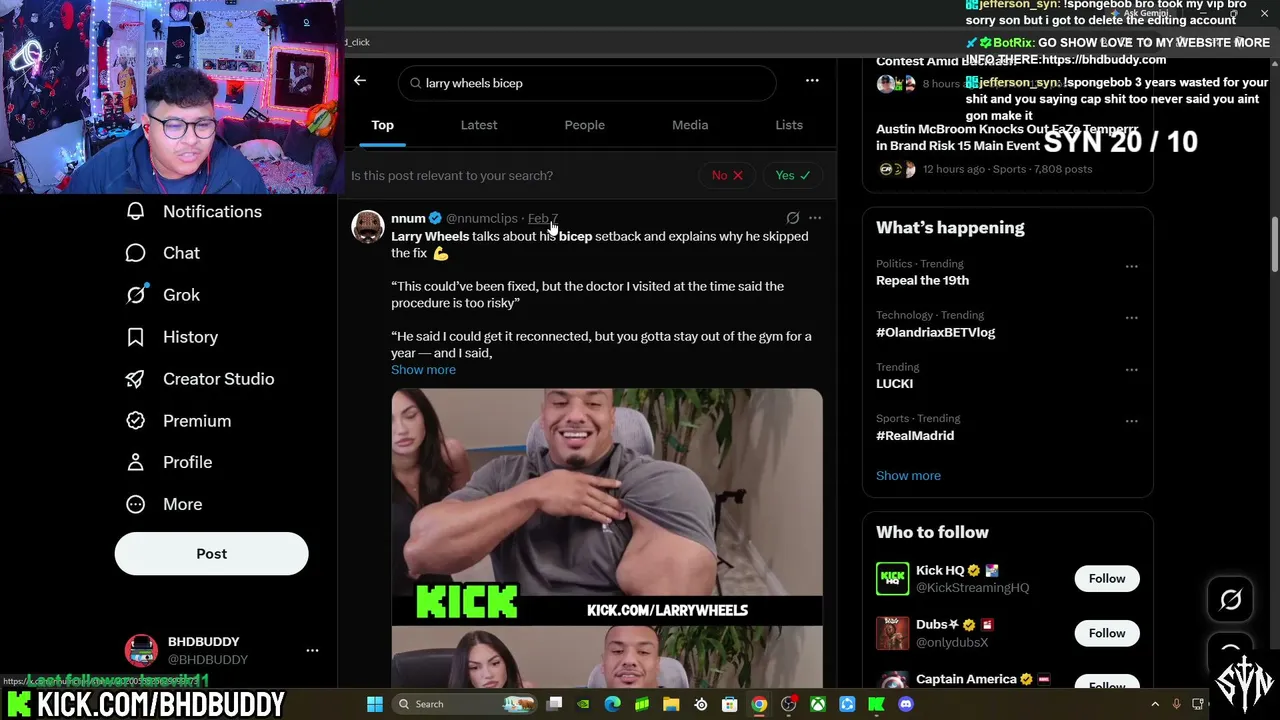Image resolution: width=1280 pixels, height=720 pixels.
Task: Mark post as relevant with Yes
Action: tap(793, 175)
